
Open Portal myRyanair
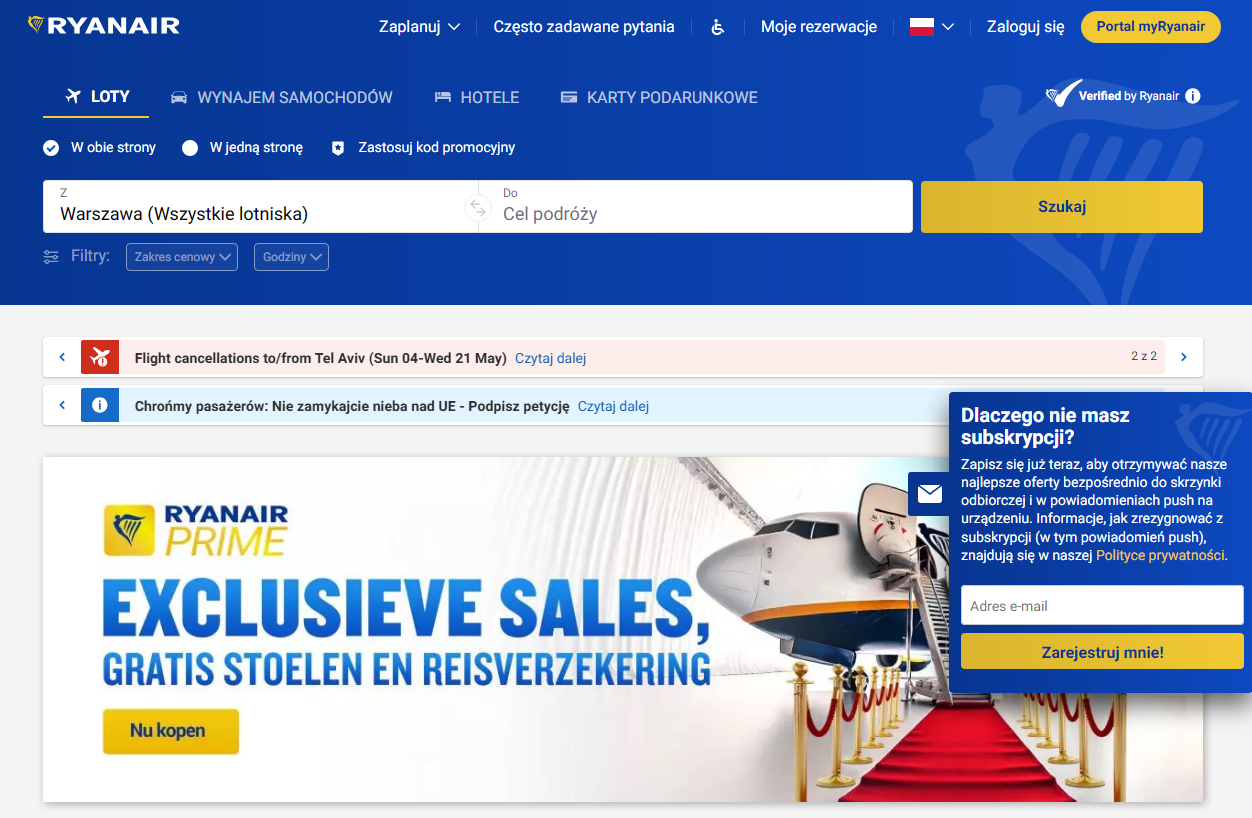[1151, 27]
